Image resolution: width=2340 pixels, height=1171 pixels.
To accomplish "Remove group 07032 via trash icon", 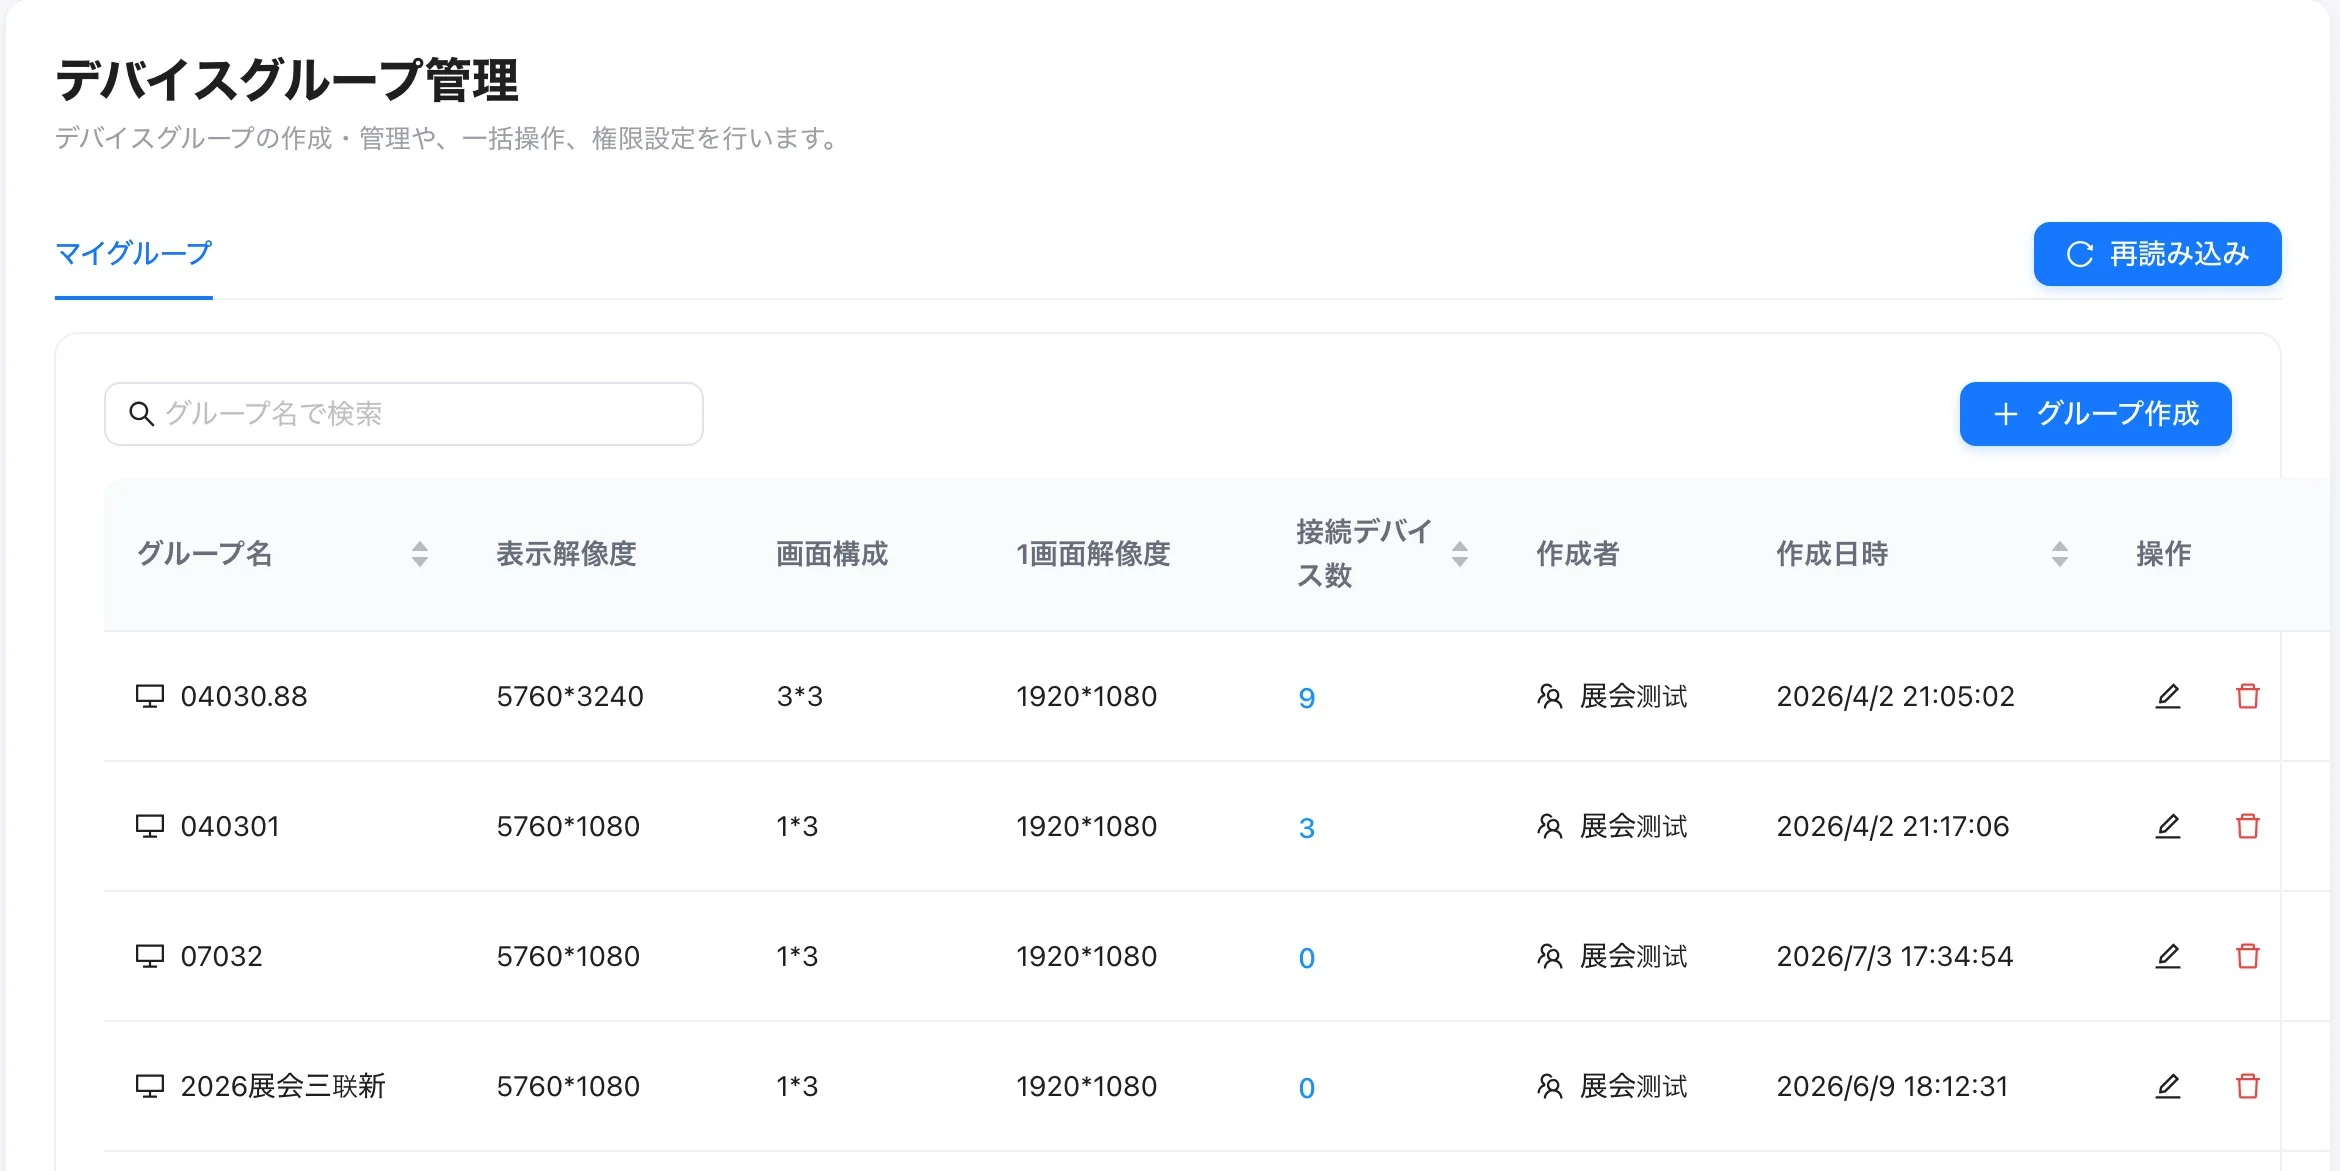I will point(2247,956).
